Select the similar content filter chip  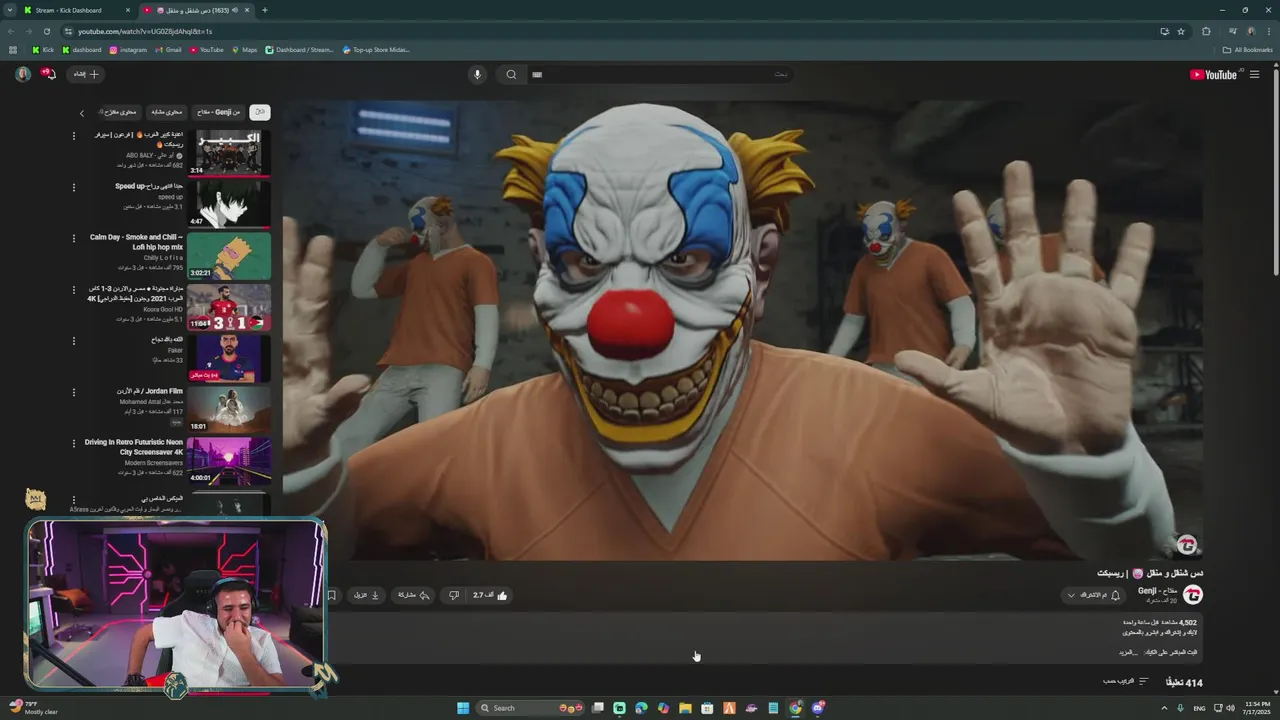coord(167,112)
